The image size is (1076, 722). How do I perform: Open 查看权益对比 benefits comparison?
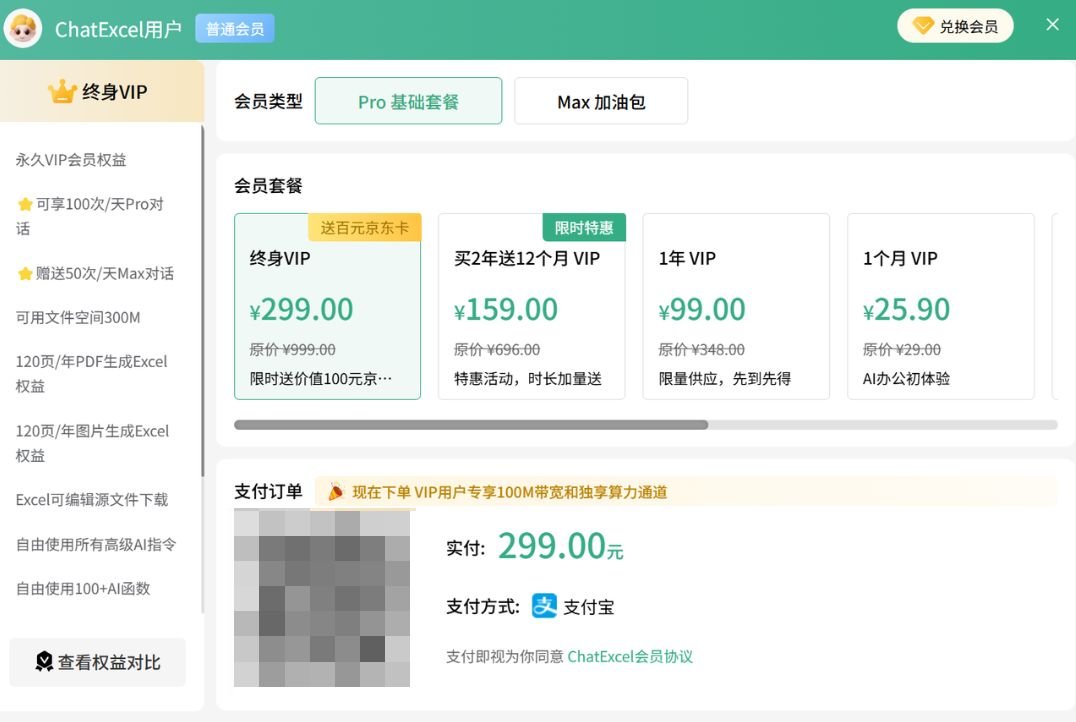(x=97, y=662)
